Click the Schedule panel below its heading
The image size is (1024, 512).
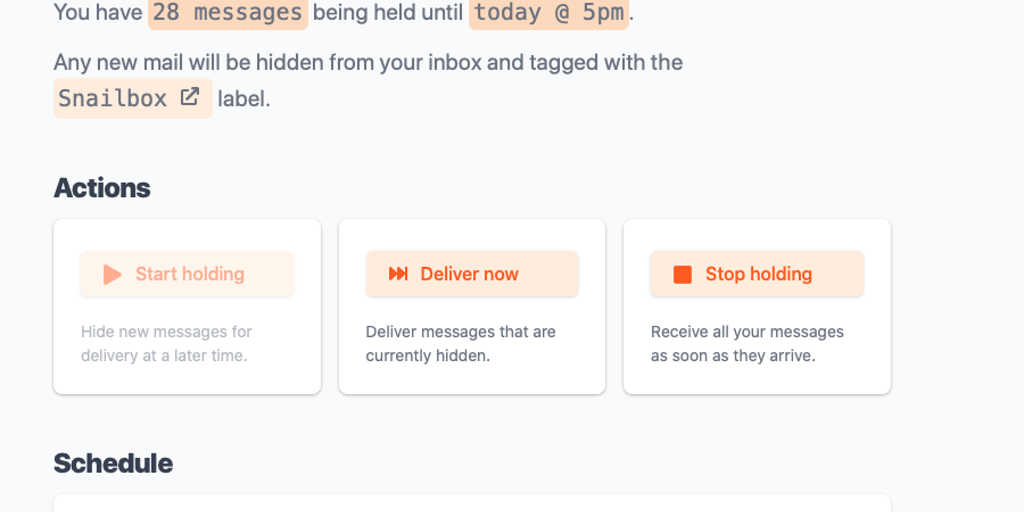point(472,503)
